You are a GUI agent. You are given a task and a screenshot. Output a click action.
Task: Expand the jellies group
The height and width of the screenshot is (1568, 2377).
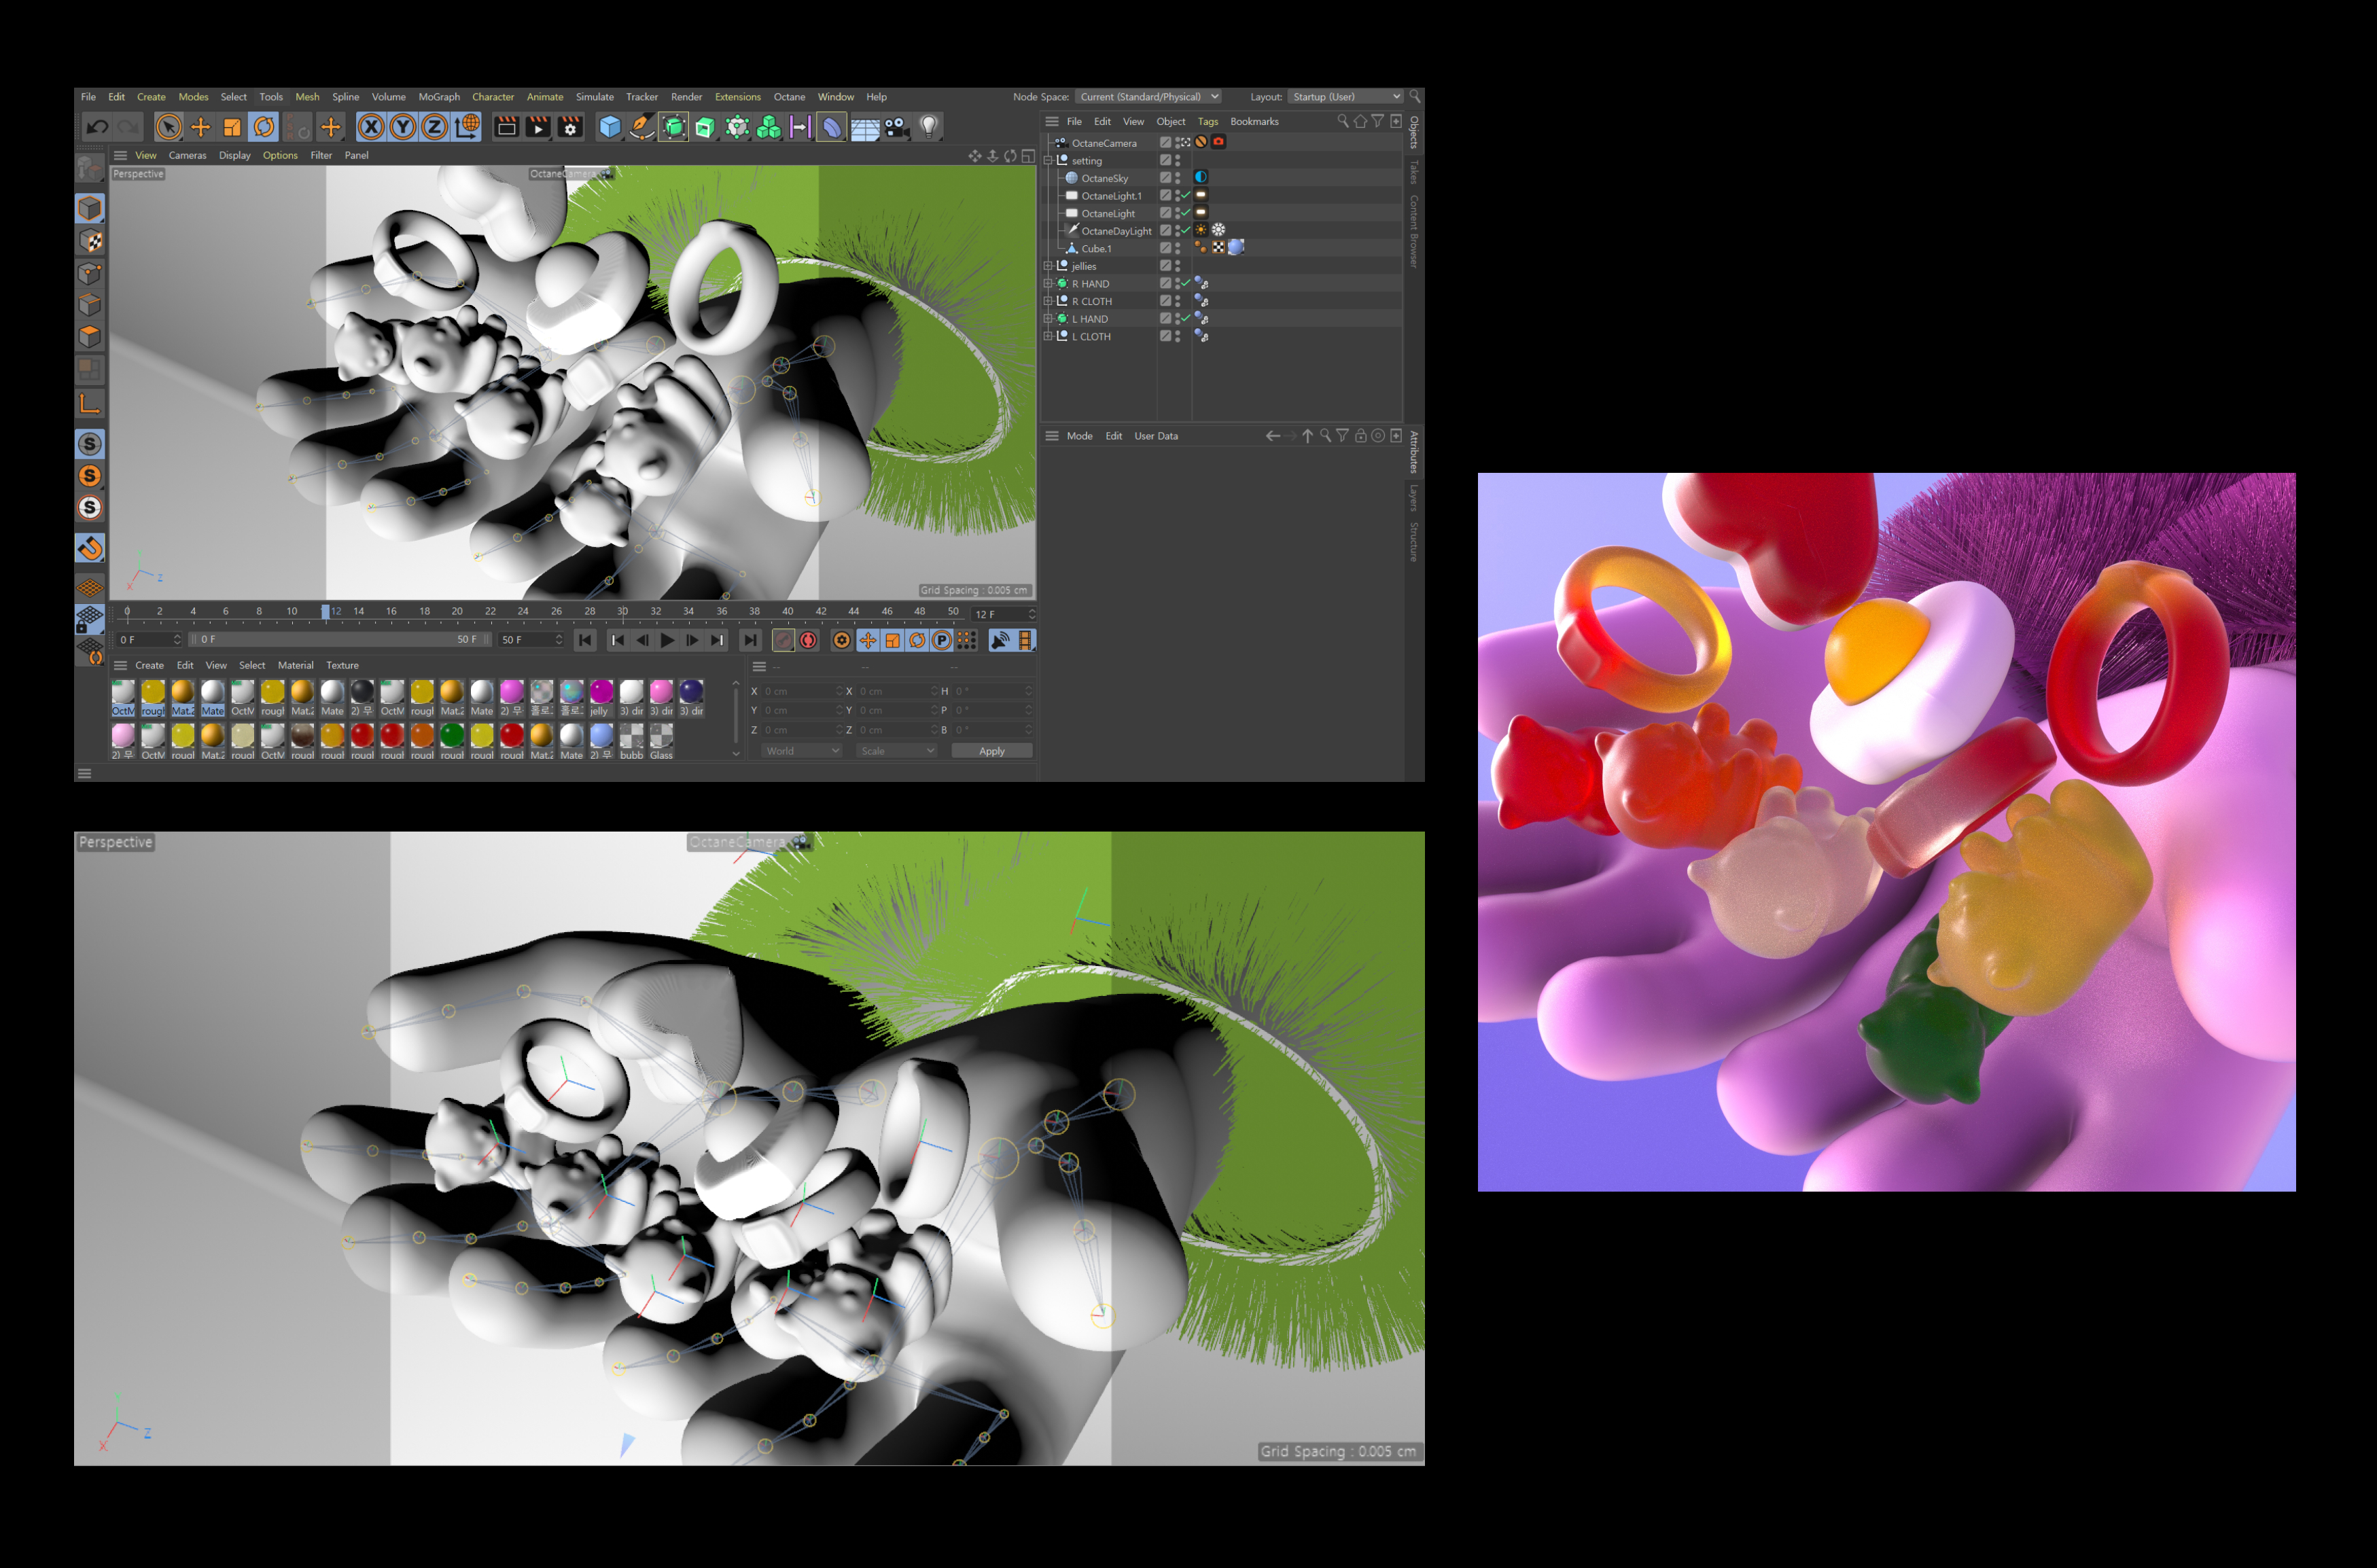tap(1048, 266)
